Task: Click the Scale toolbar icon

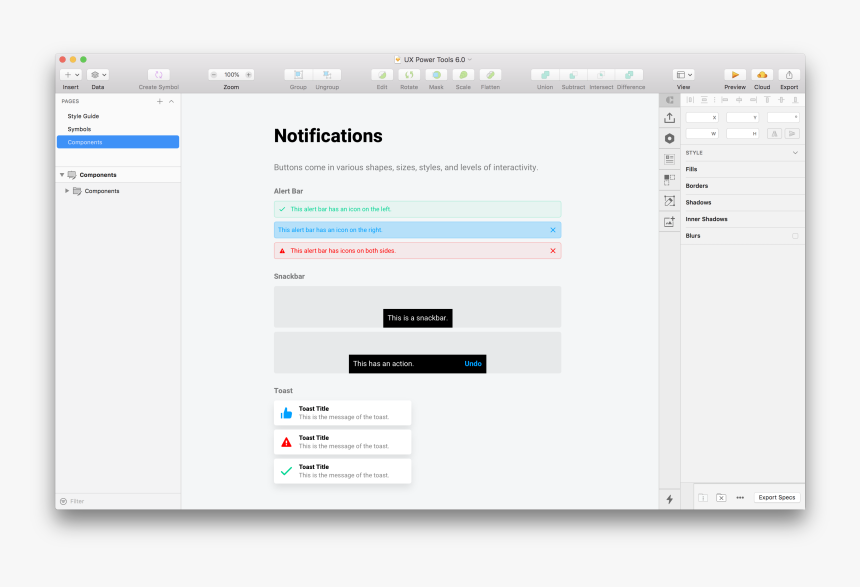Action: coord(463,75)
